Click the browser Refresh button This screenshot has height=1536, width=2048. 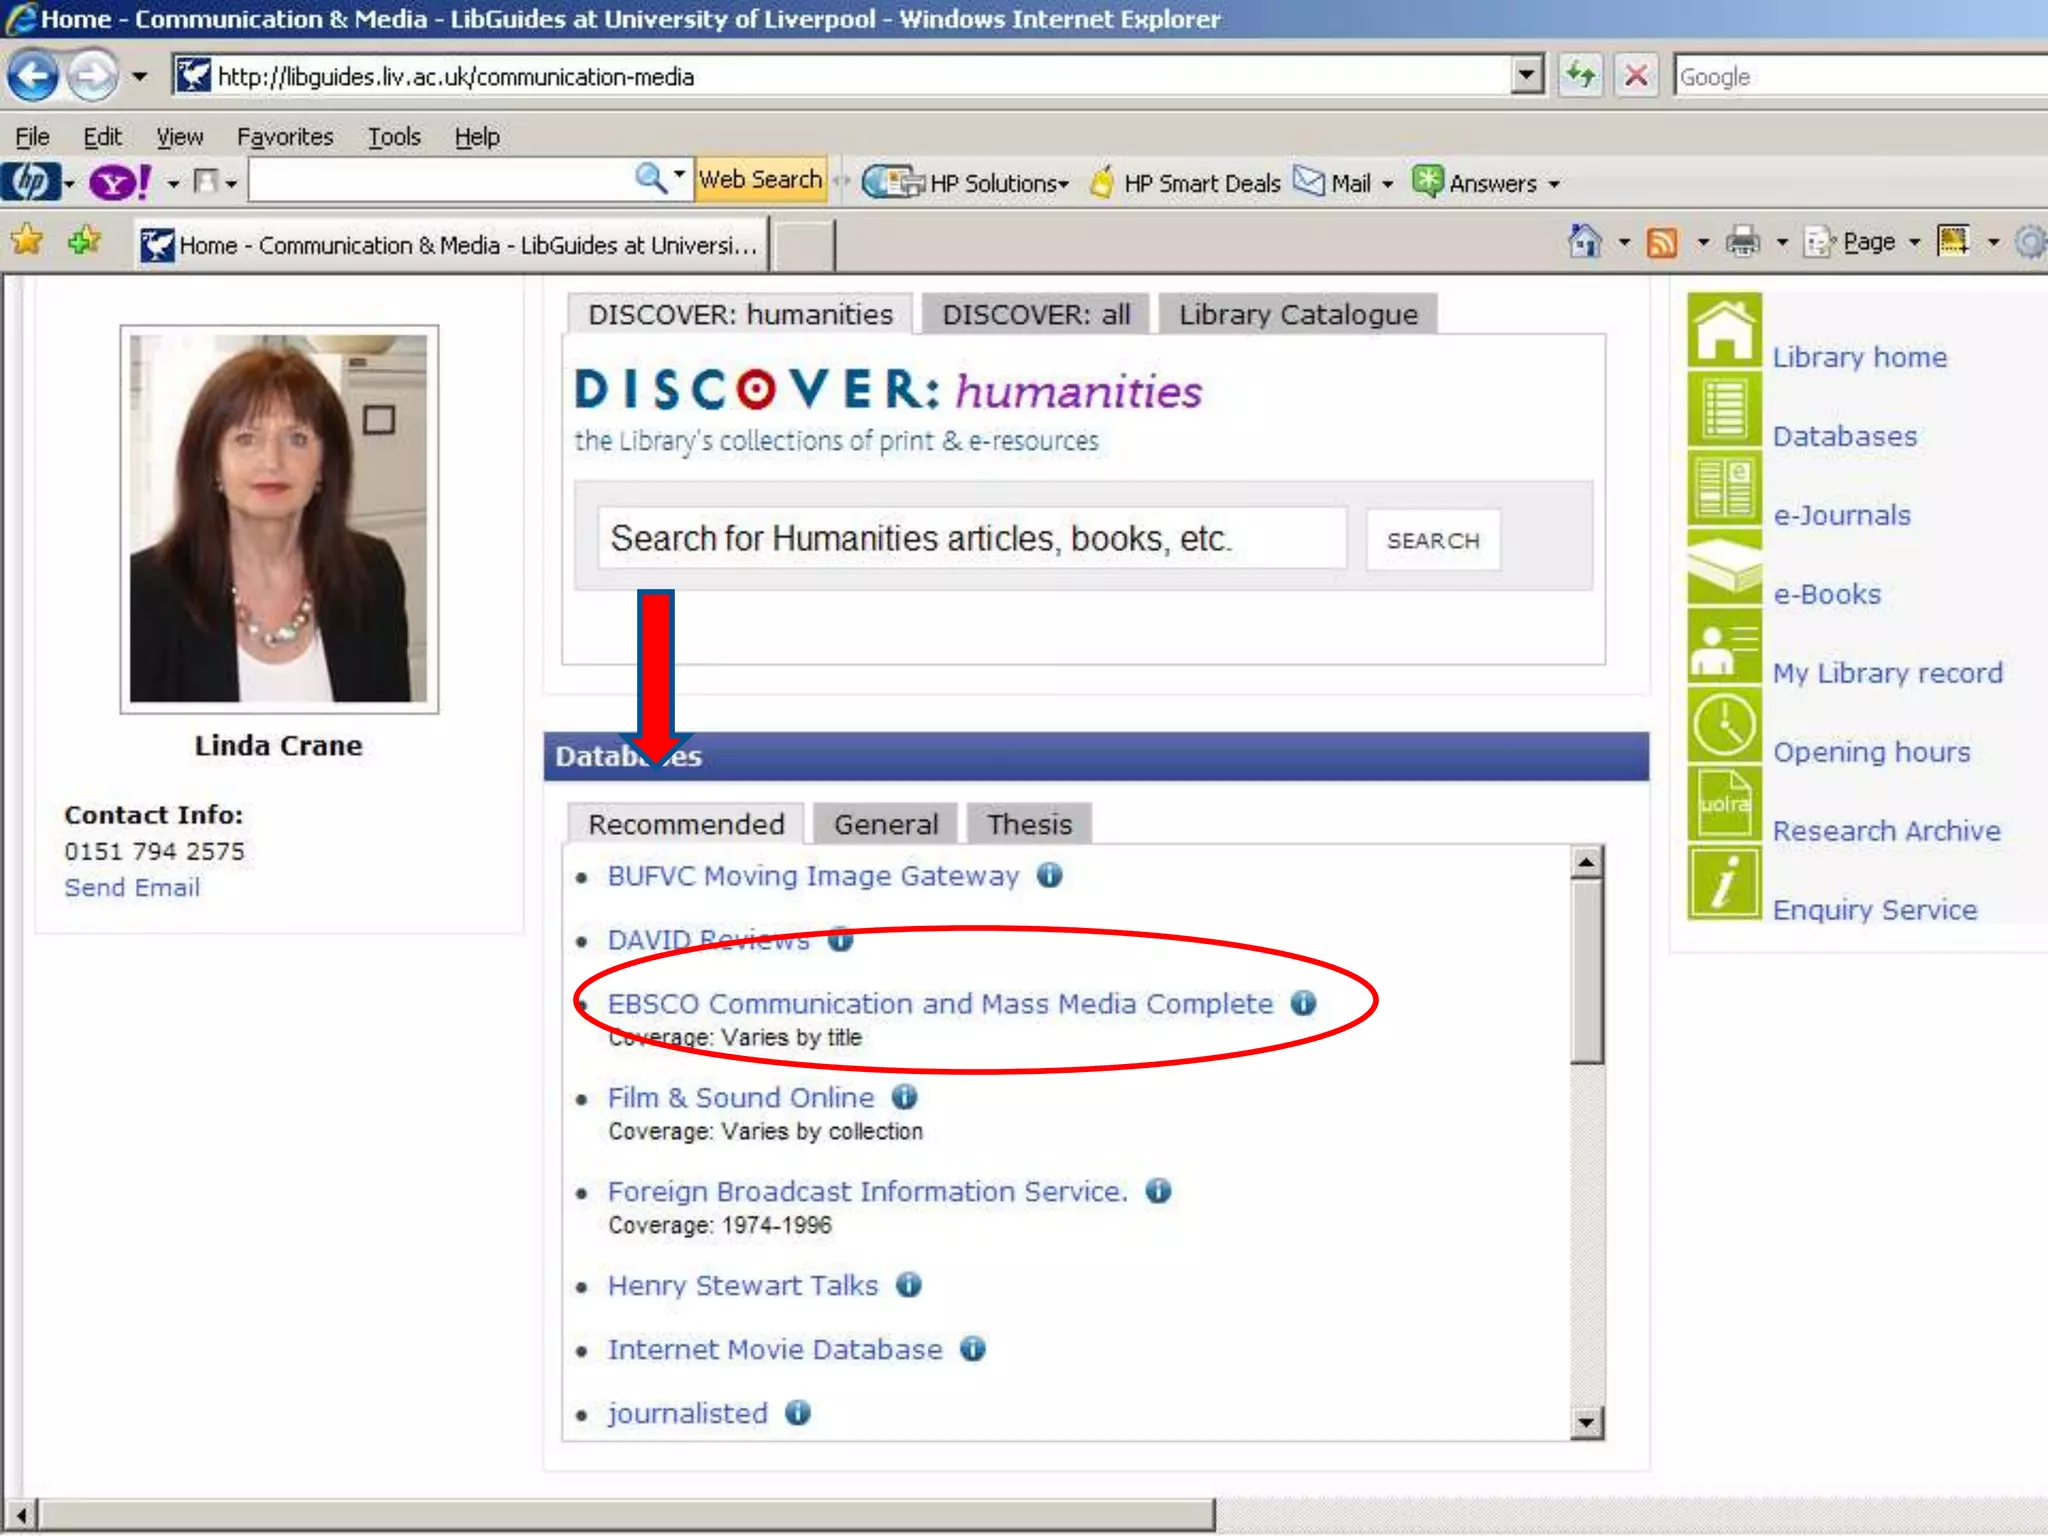coord(1581,76)
